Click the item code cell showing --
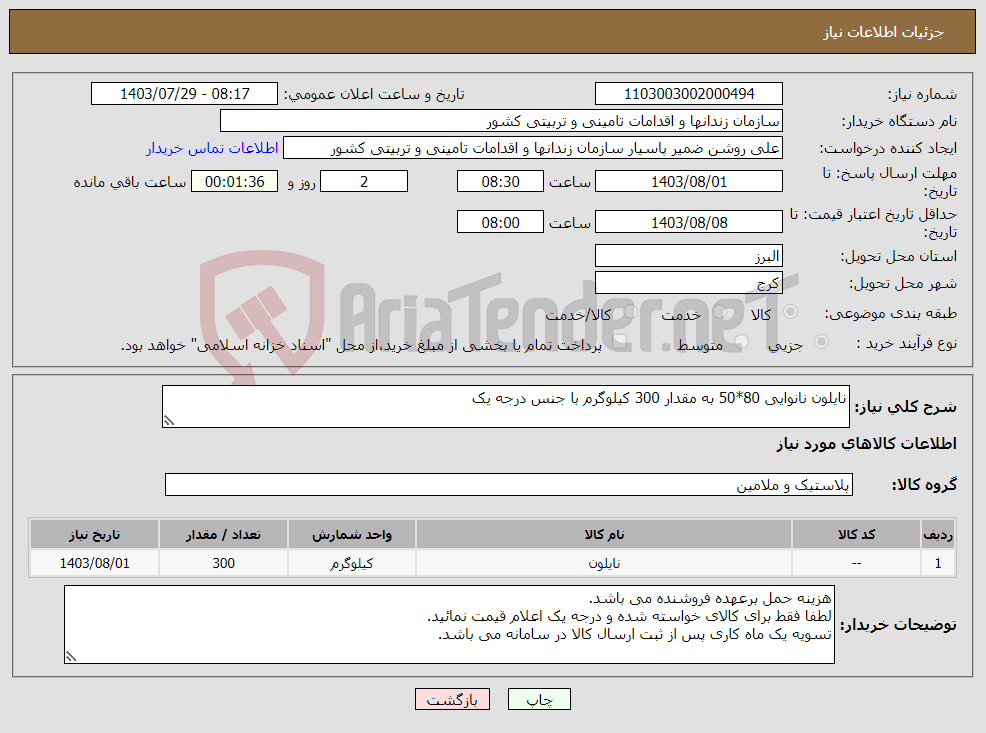986x733 pixels. 856,563
